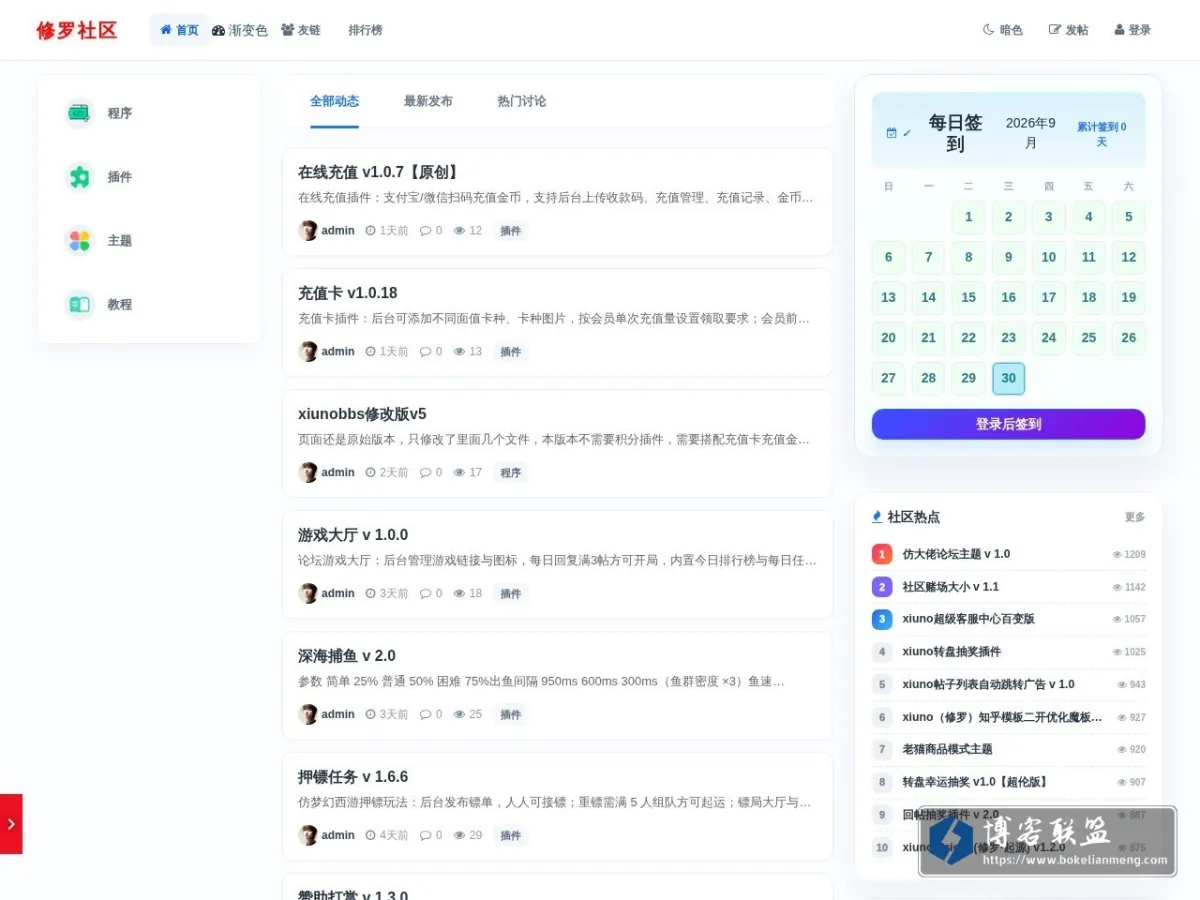Open hot topic 转盘幸运抽奖 v1.0【超伦版】

tap(975, 782)
